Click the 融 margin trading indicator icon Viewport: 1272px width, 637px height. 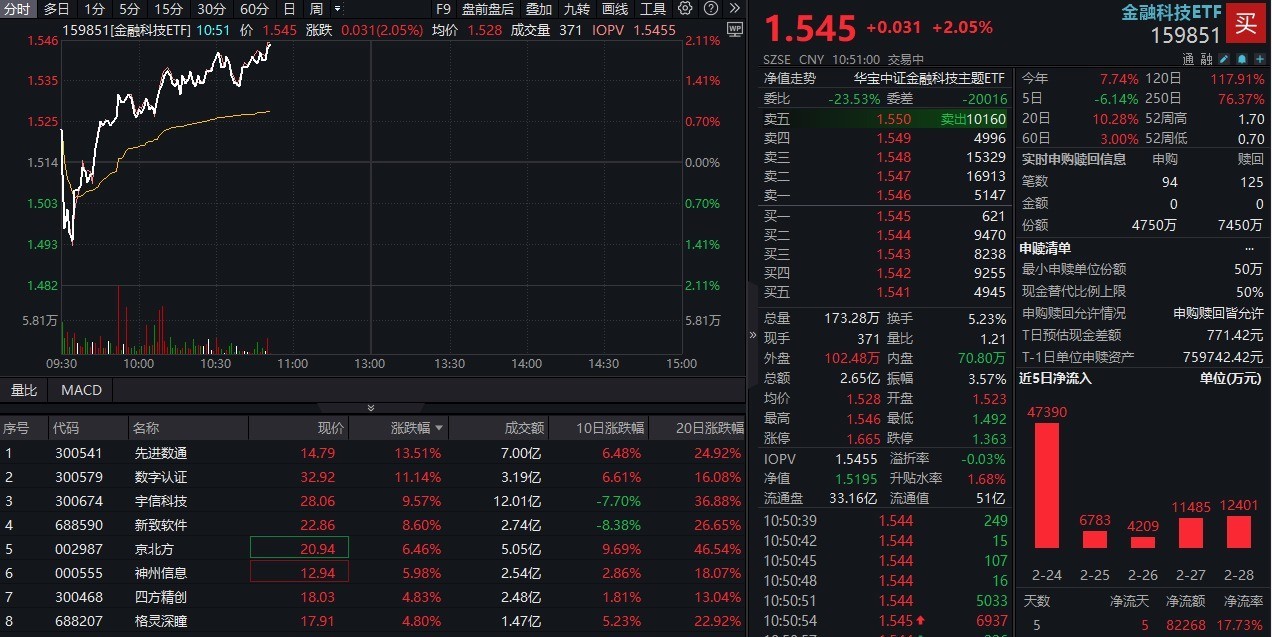tap(1206, 60)
